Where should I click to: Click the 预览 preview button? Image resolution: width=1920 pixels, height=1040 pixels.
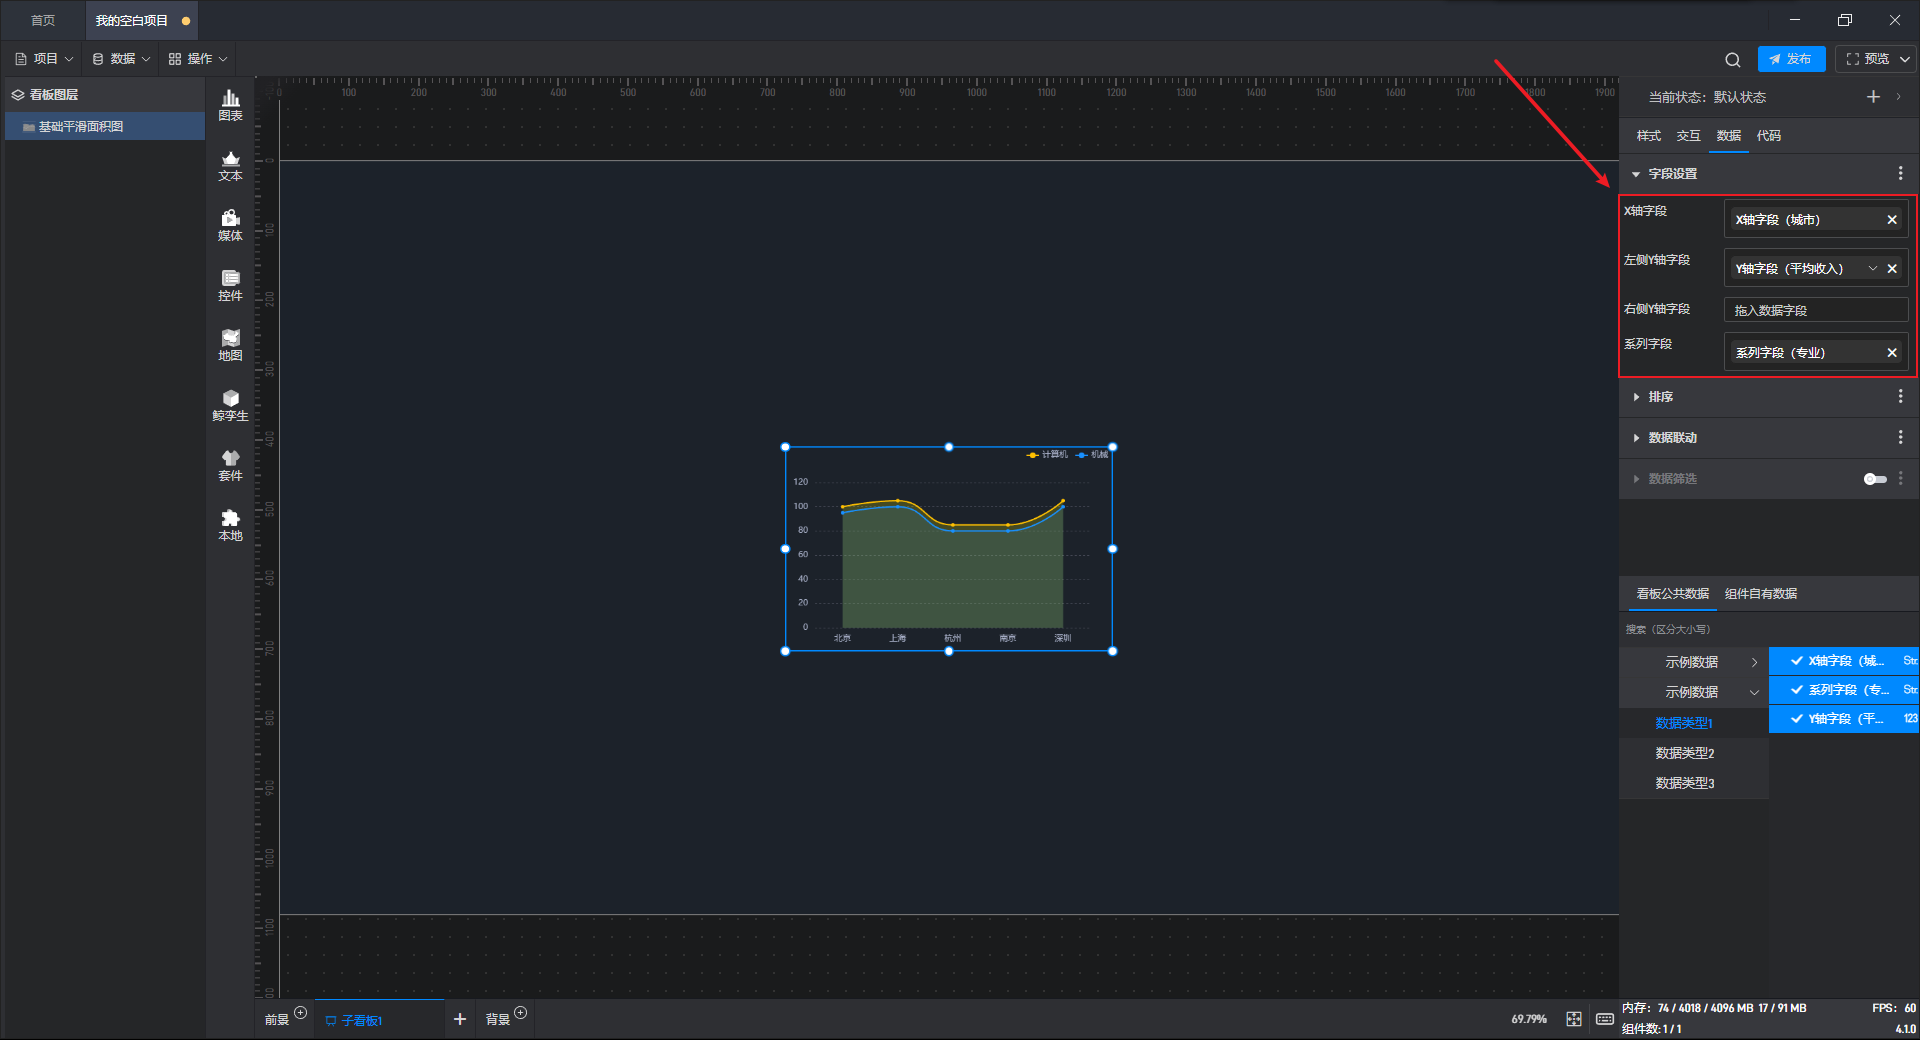tap(1868, 59)
